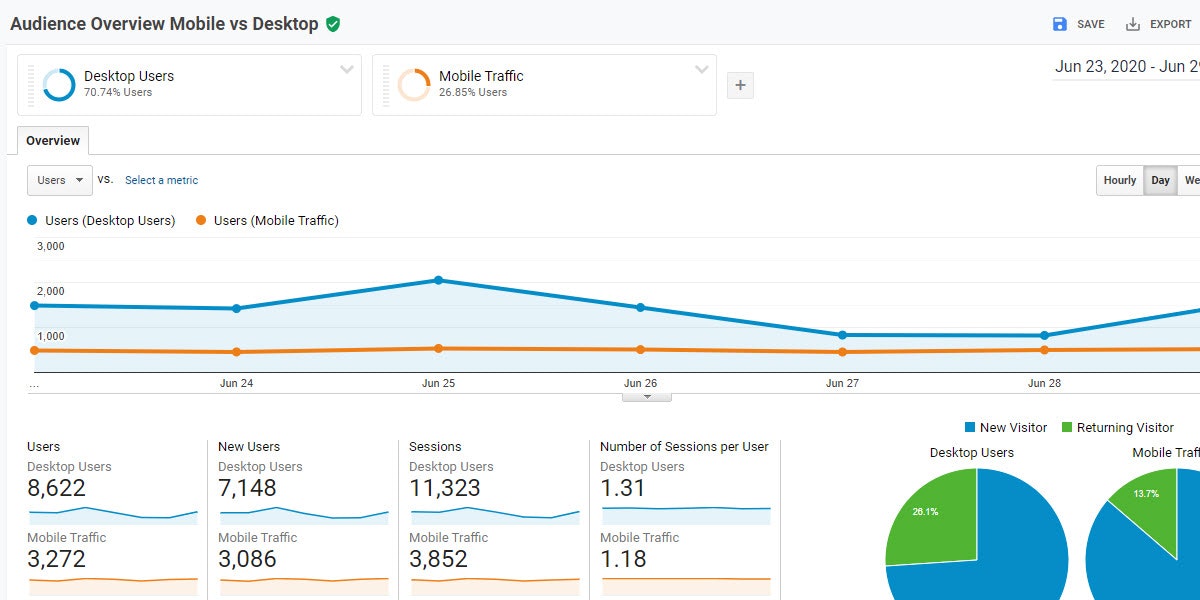Click the Select a metric link
Screen dimensions: 1200x600
161,180
